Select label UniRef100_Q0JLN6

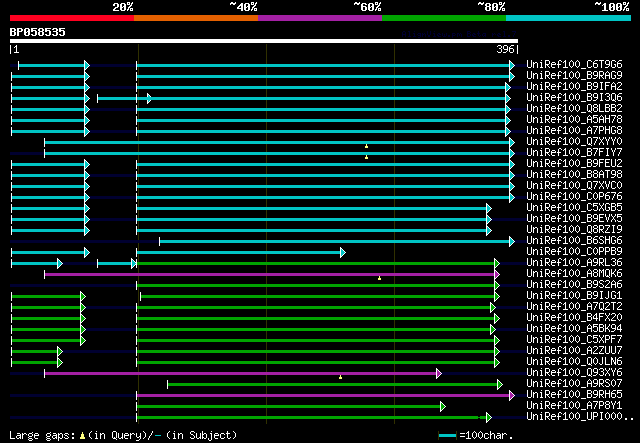[x=574, y=362]
